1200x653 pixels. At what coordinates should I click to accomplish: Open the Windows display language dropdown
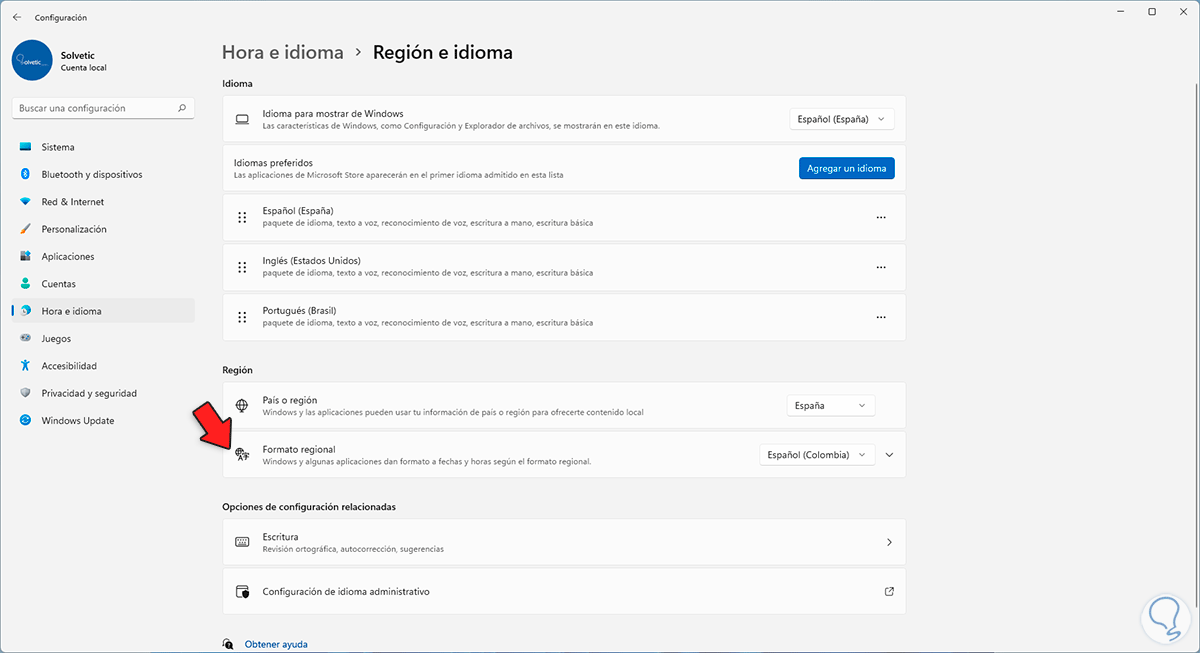(x=841, y=119)
